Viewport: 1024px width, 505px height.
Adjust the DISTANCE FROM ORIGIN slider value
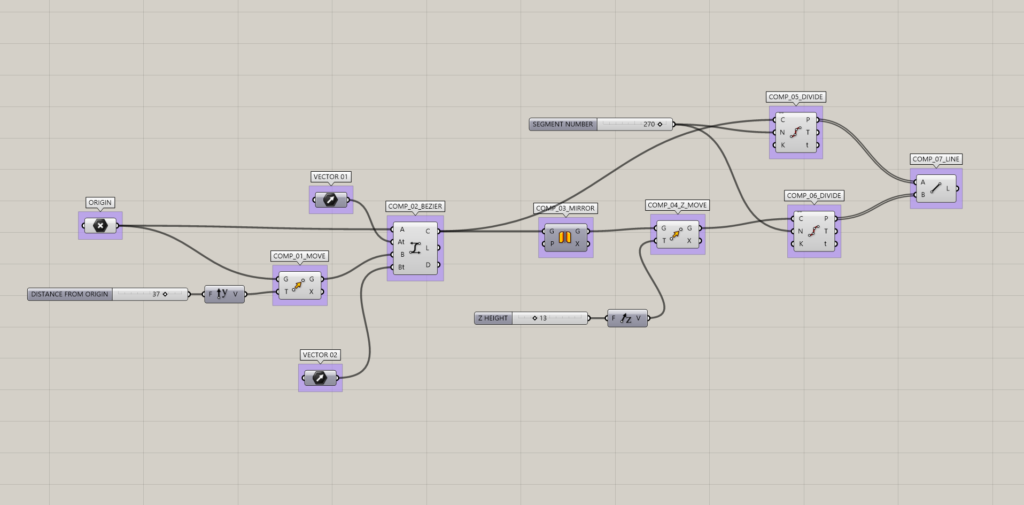tap(150, 294)
